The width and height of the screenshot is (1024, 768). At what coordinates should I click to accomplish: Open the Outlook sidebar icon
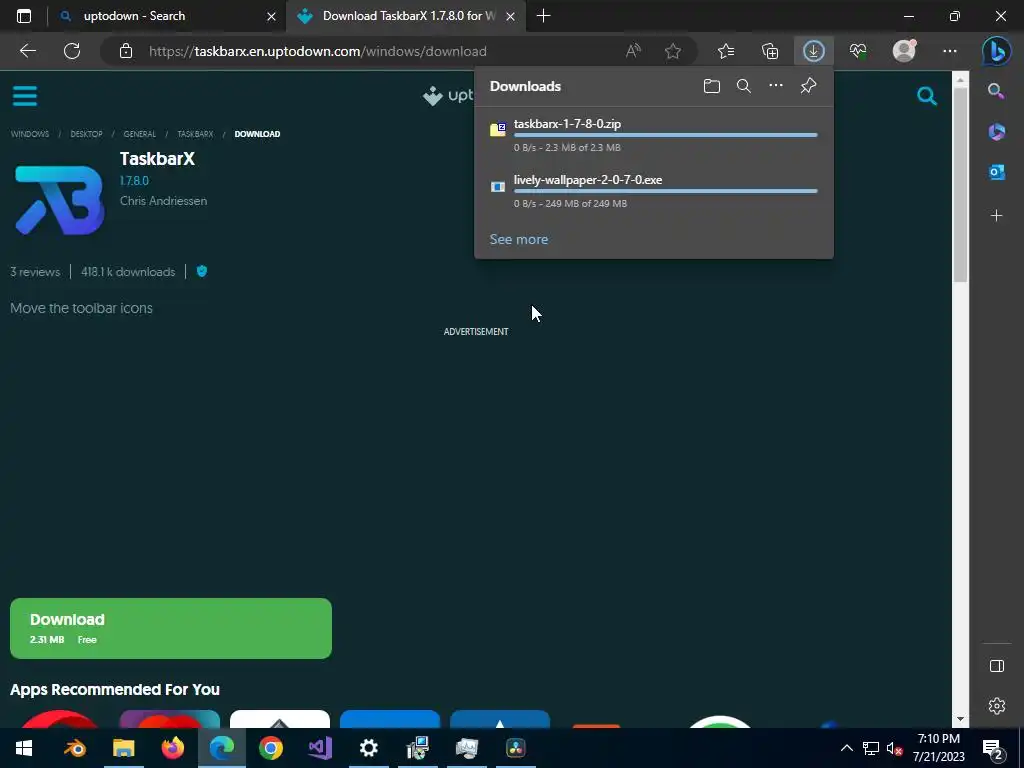[x=997, y=172]
